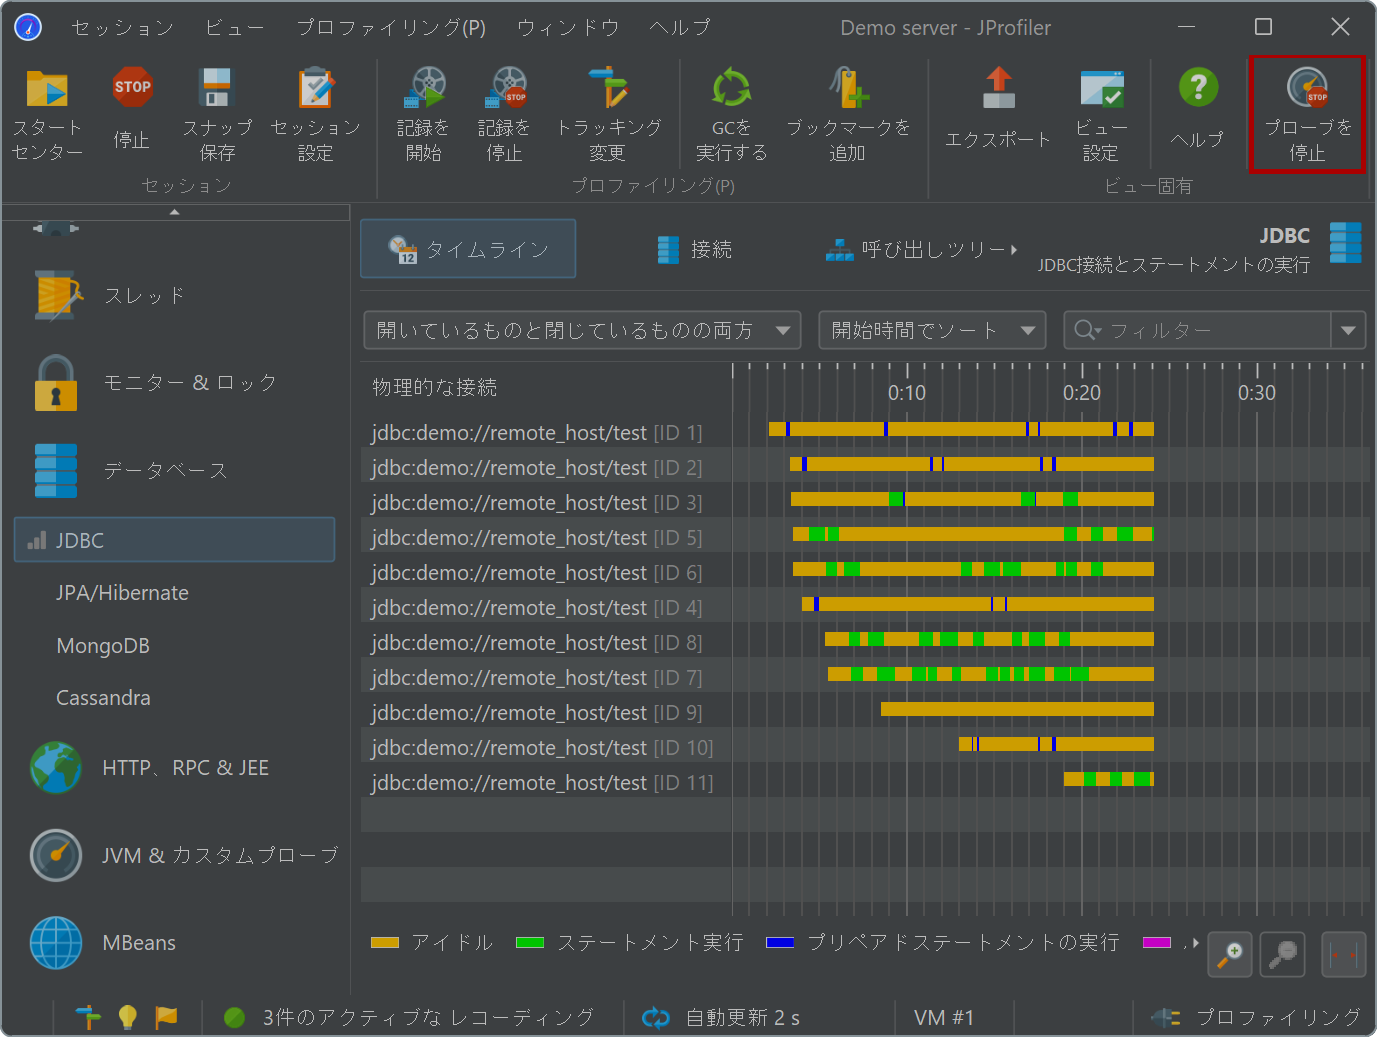
Task: Click the signpost icon in status bar
Action: pos(88,1017)
